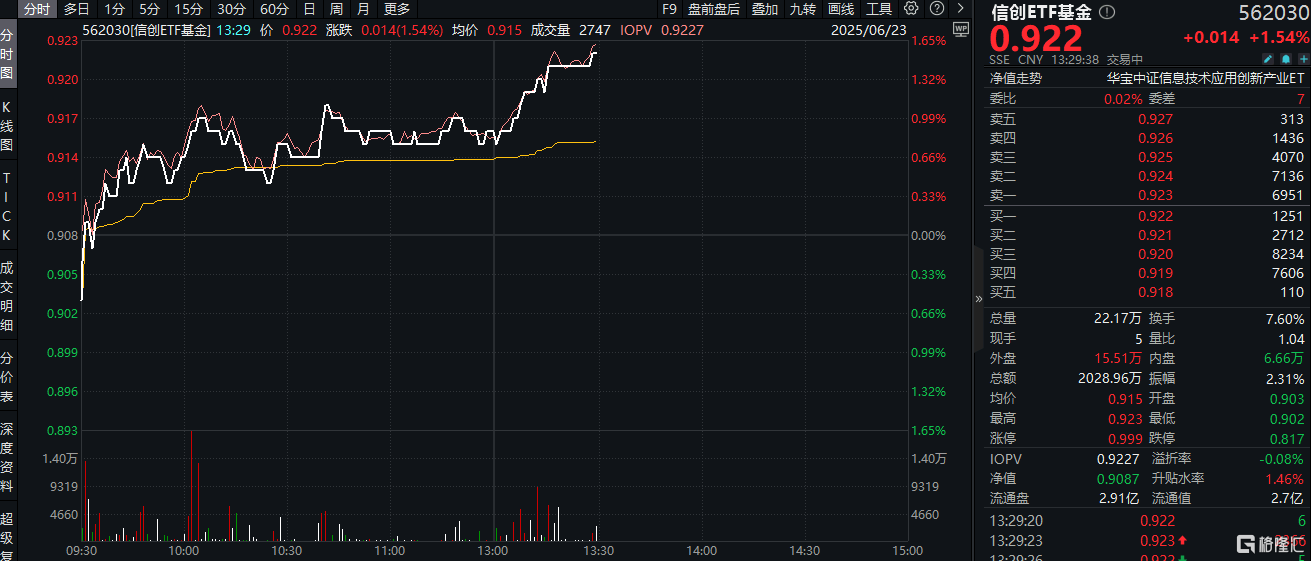Click 10:30 marker on time axis
Image resolution: width=1311 pixels, height=561 pixels.
click(286, 550)
